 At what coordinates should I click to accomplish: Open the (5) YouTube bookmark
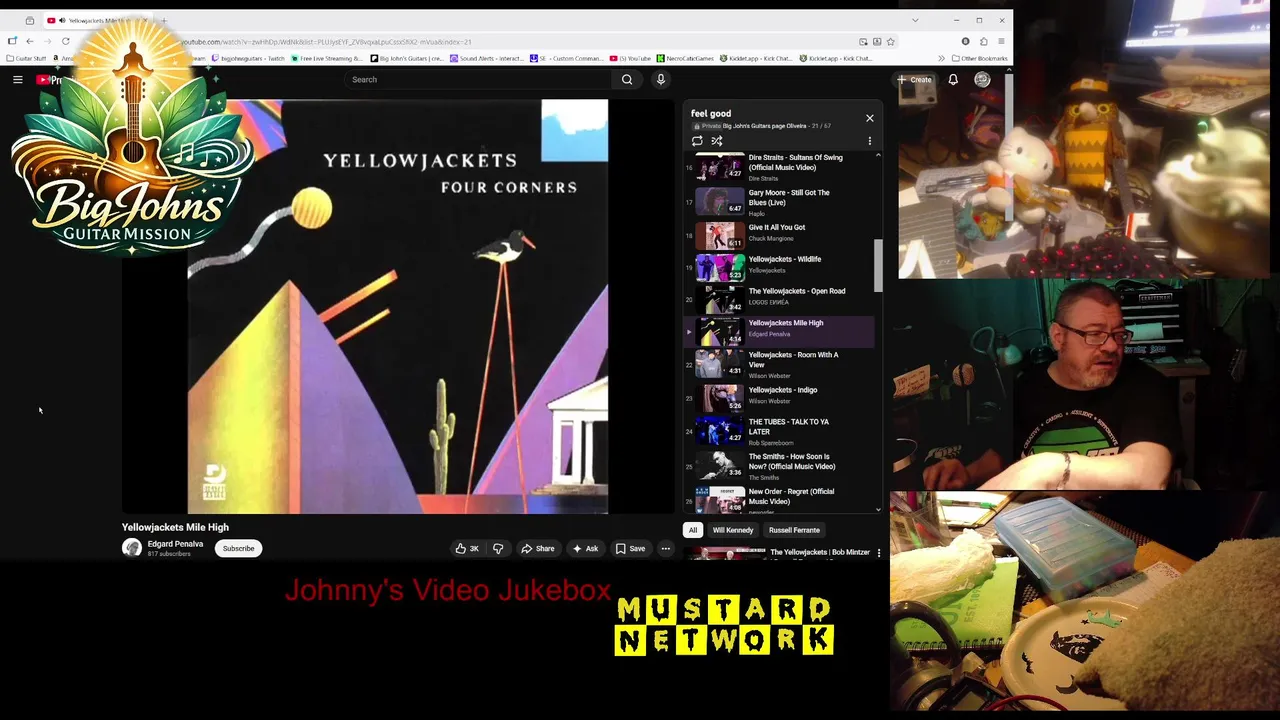pos(631,58)
